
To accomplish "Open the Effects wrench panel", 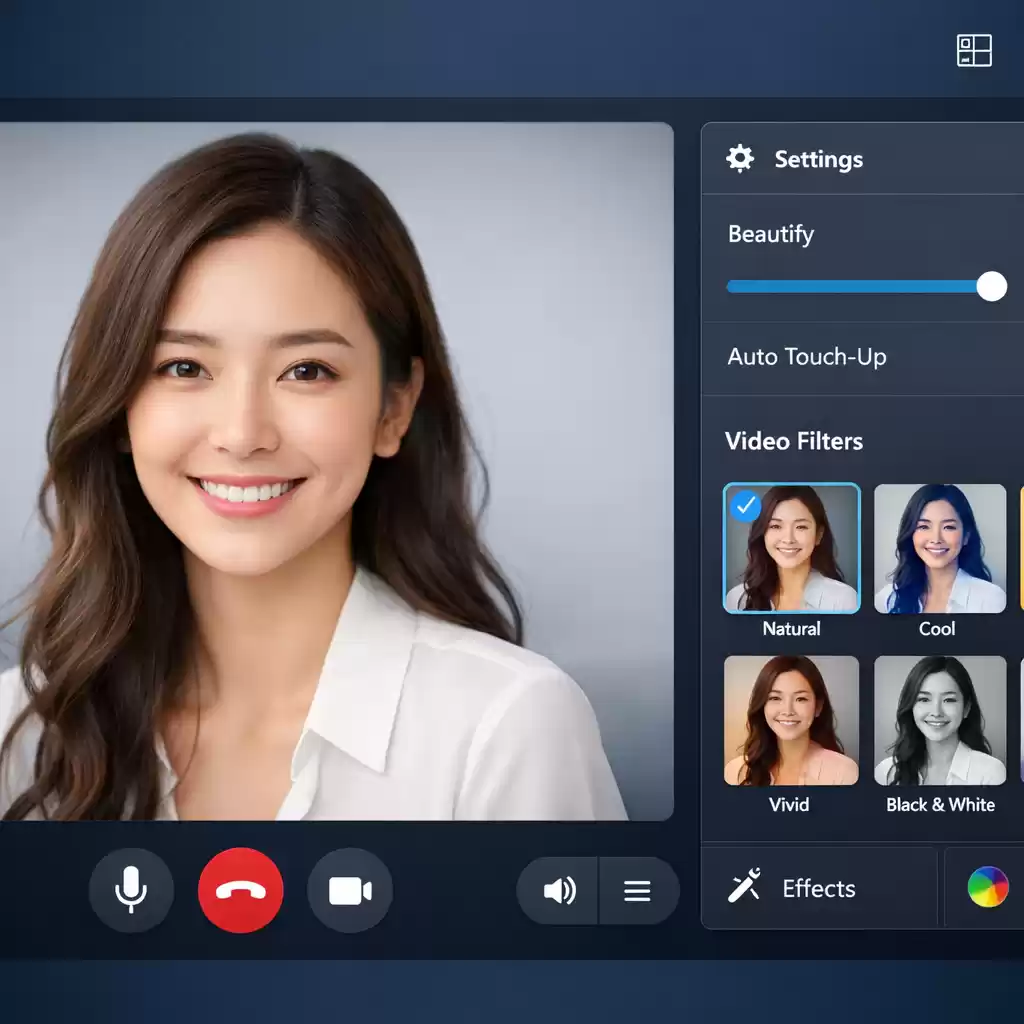I will [x=741, y=888].
